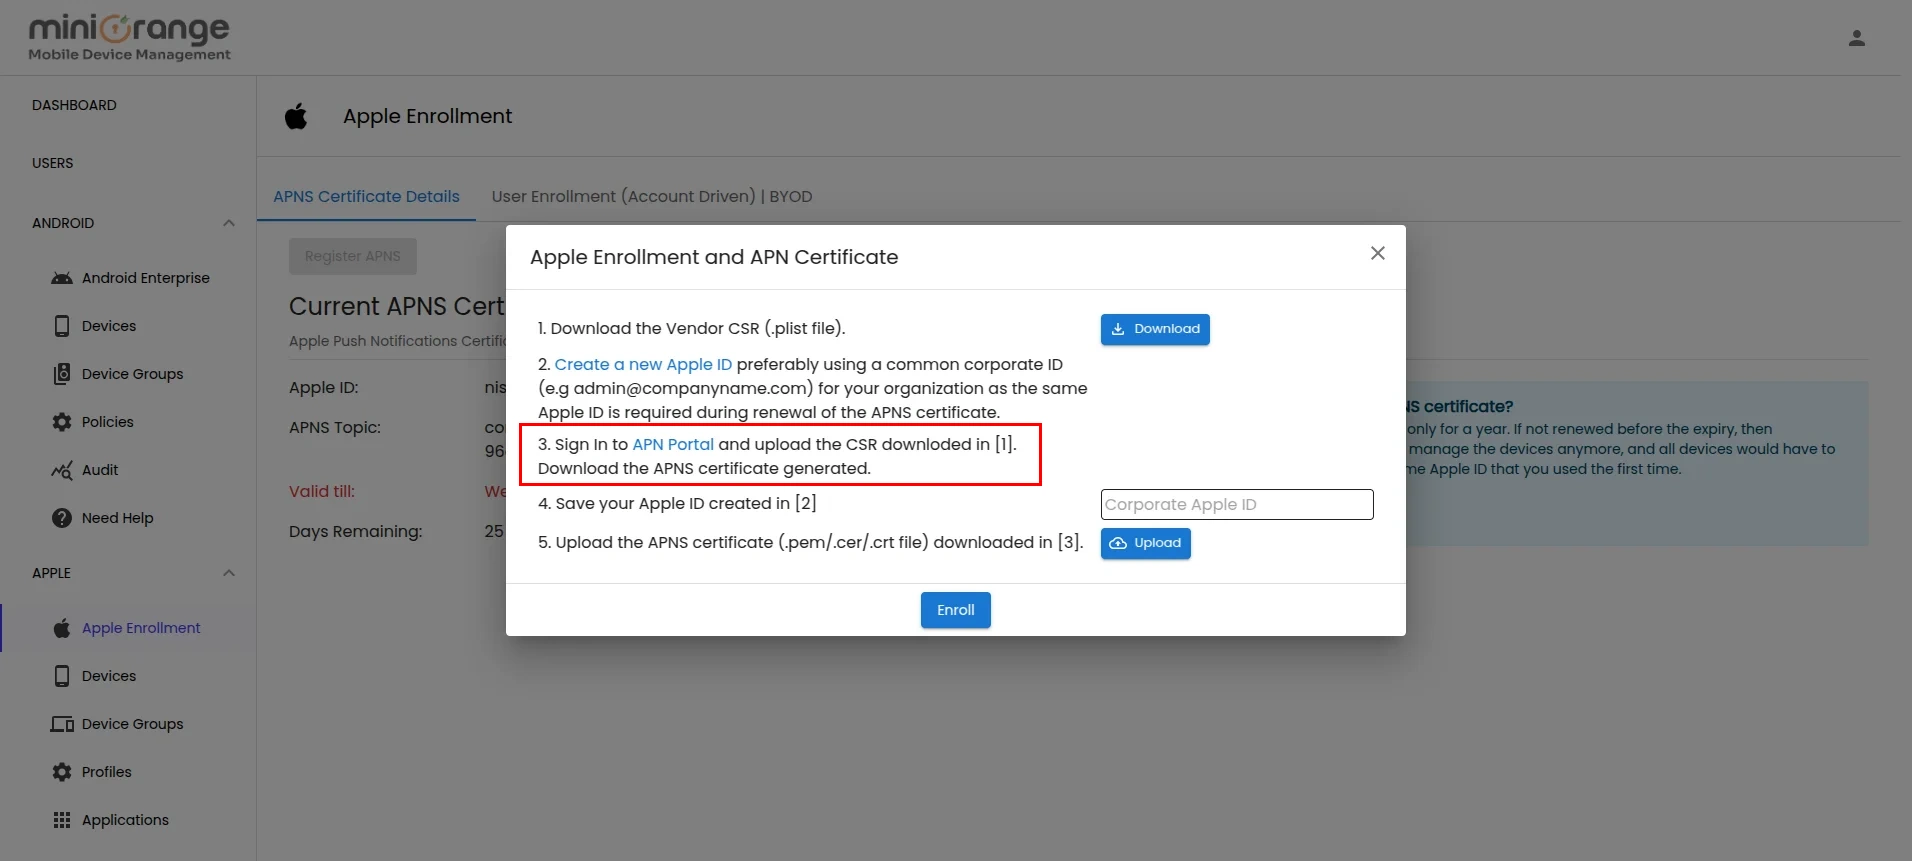Click the Profiles gear icon
Image resolution: width=1912 pixels, height=861 pixels.
click(62, 772)
